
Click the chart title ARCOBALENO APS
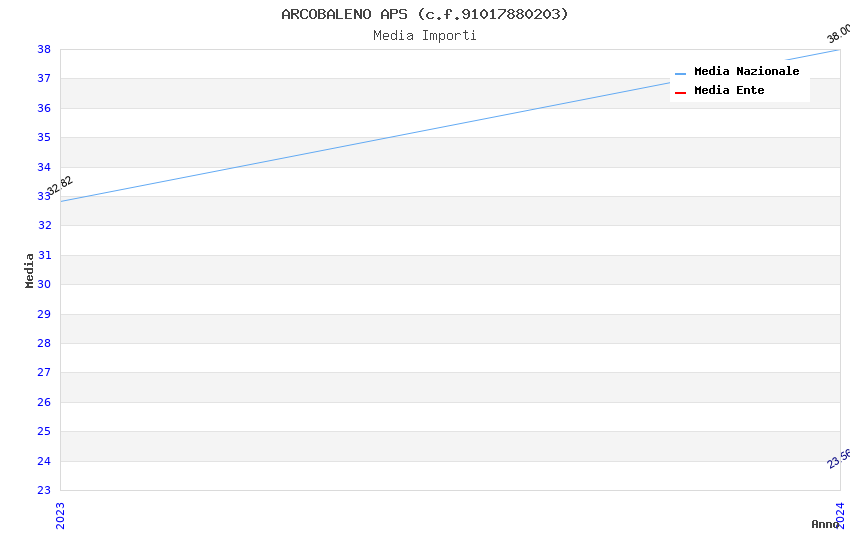[424, 14]
